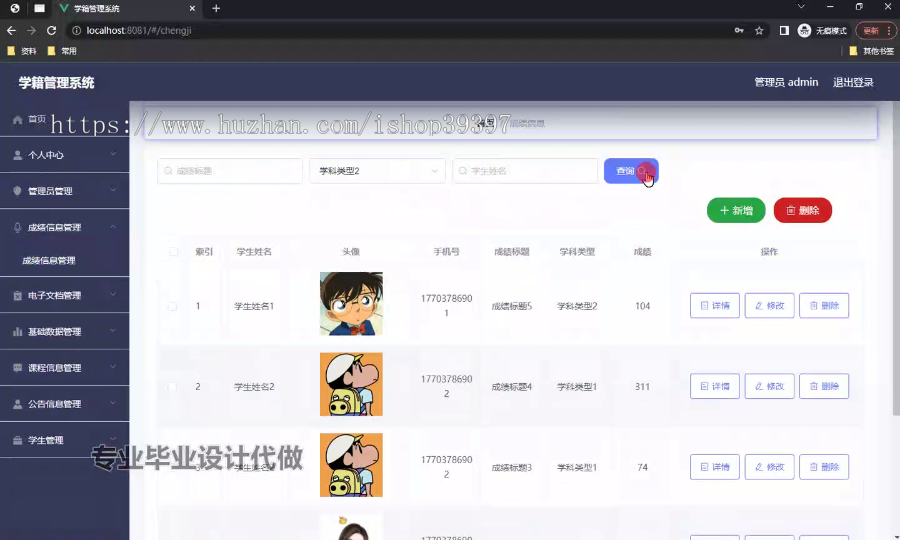Expand 电子文档管理 sidebar menu

tap(64, 296)
